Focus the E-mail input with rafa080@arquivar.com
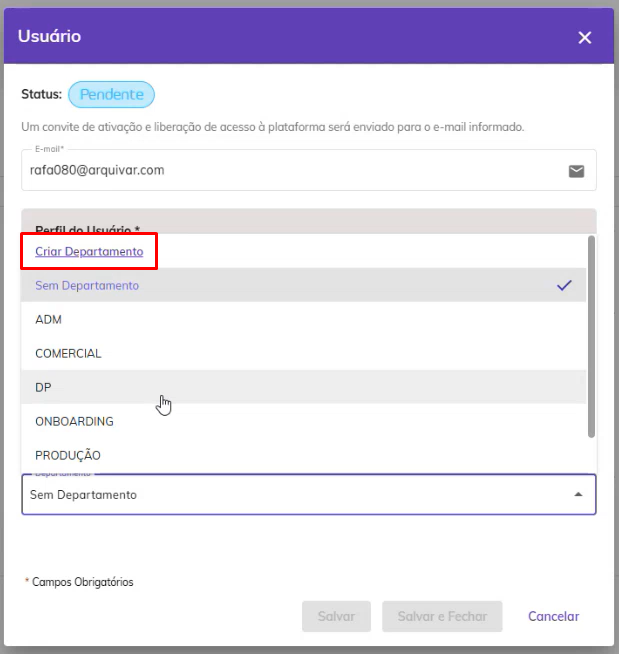Viewport: 619px width, 654px height. pyautogui.click(x=309, y=170)
